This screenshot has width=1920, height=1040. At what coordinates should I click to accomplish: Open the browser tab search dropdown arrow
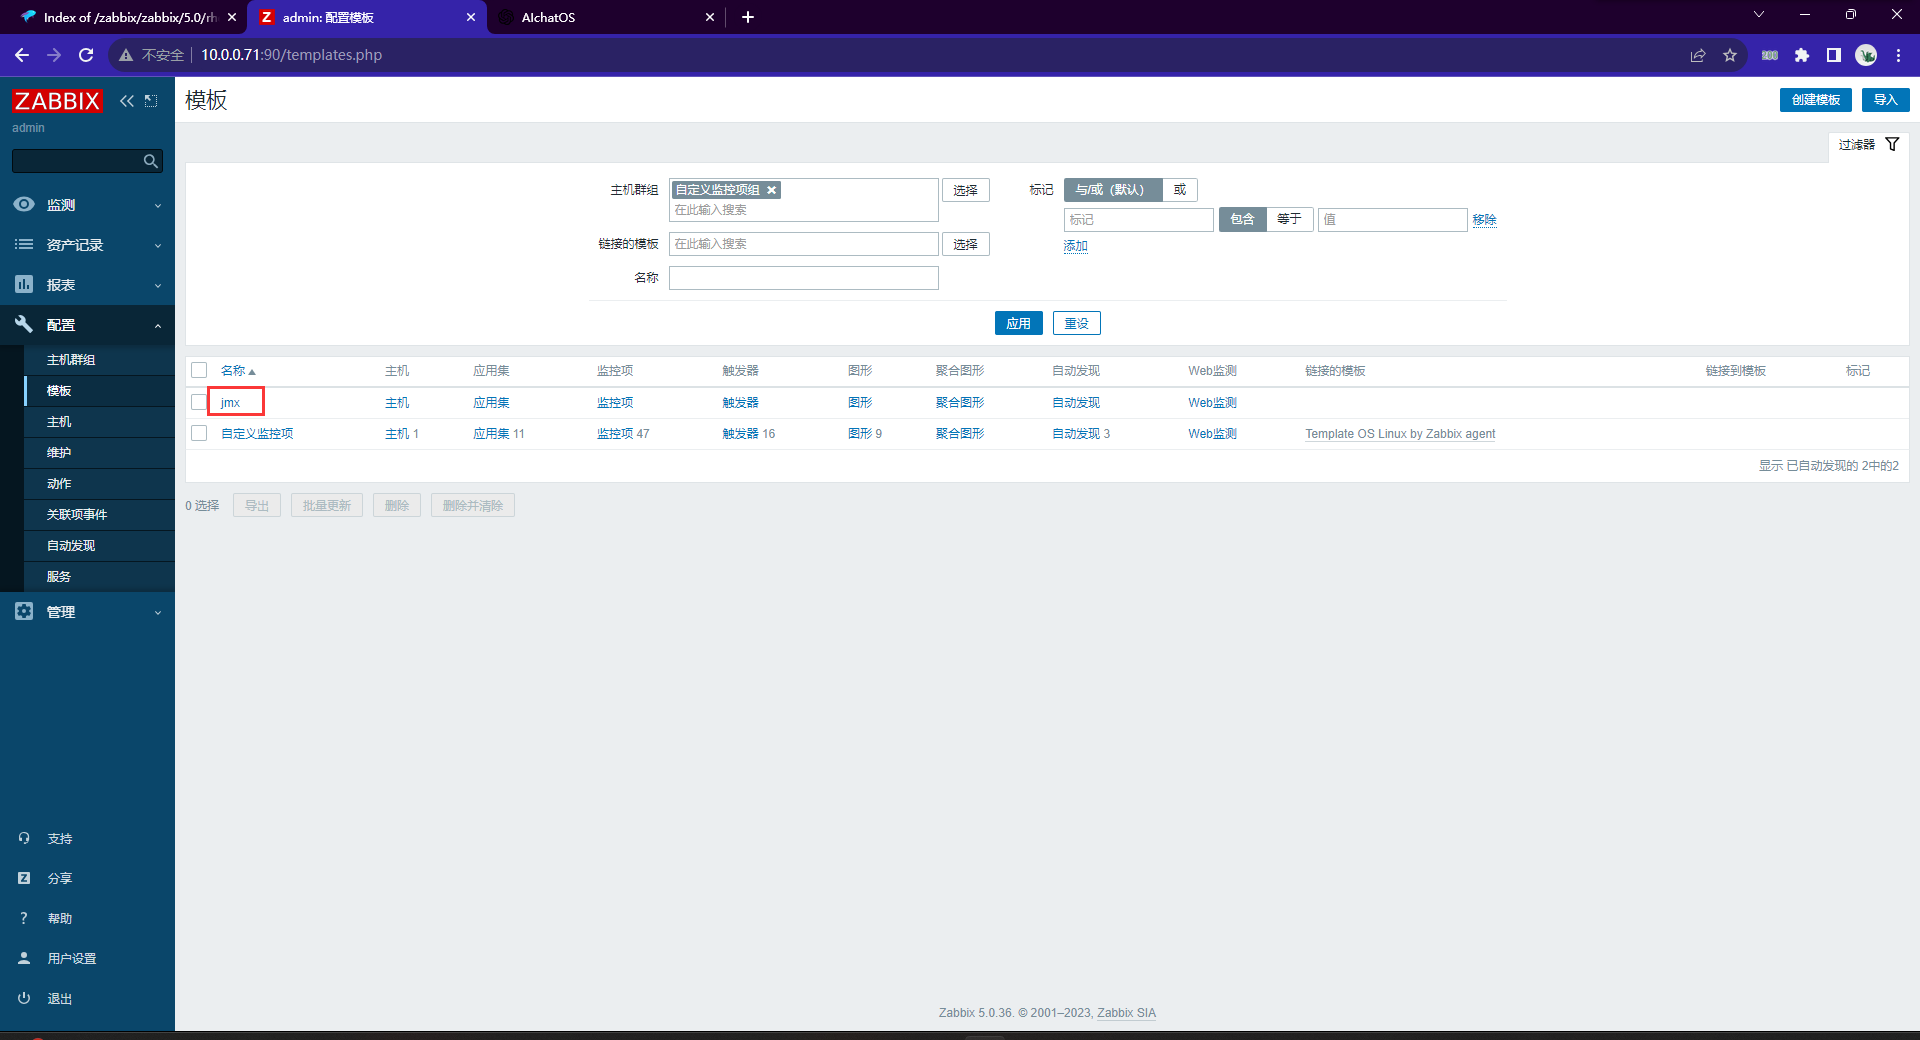(1759, 14)
